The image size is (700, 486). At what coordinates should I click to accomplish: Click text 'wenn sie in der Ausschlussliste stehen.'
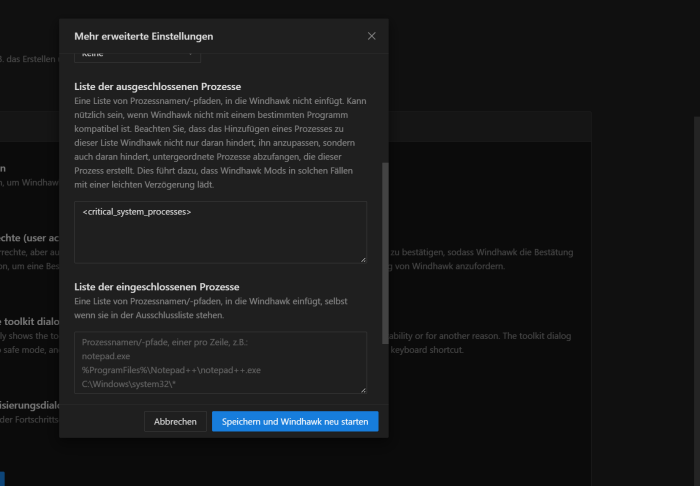[x=149, y=315]
